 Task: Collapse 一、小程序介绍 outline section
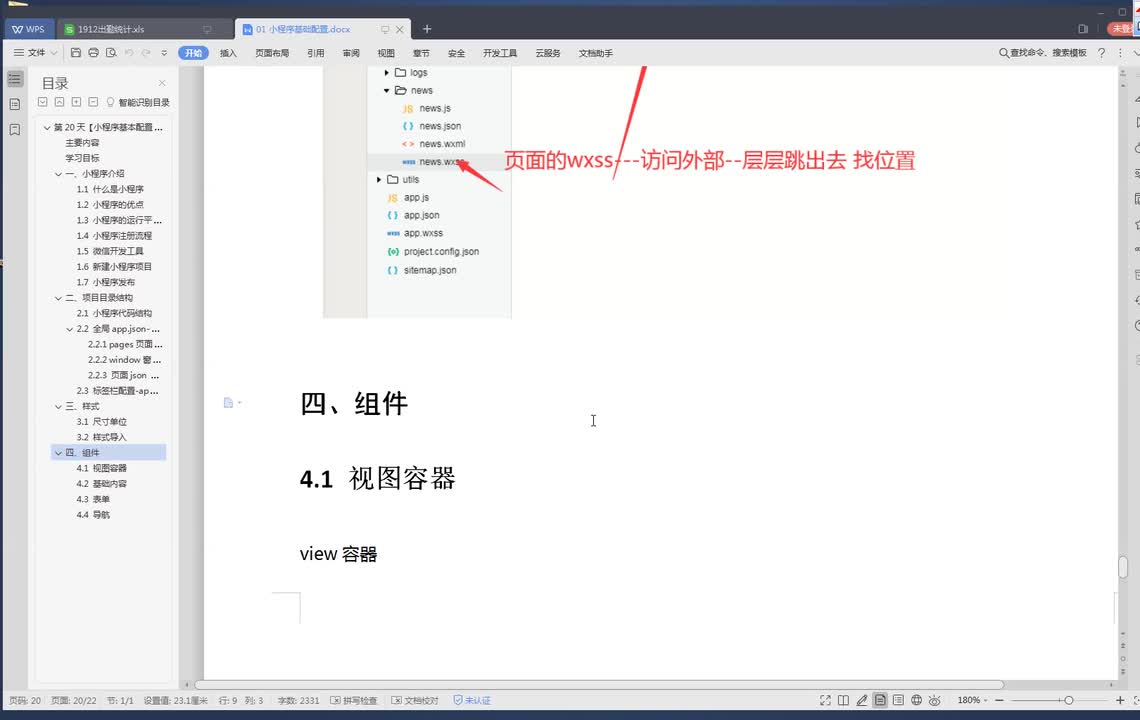coord(58,174)
